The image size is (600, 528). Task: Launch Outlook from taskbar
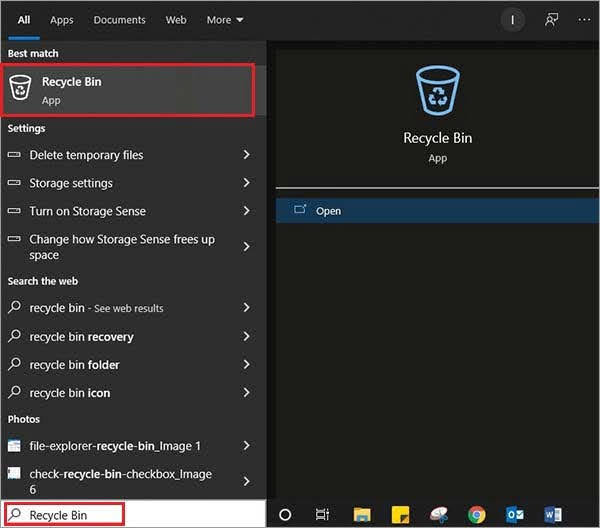[515, 515]
